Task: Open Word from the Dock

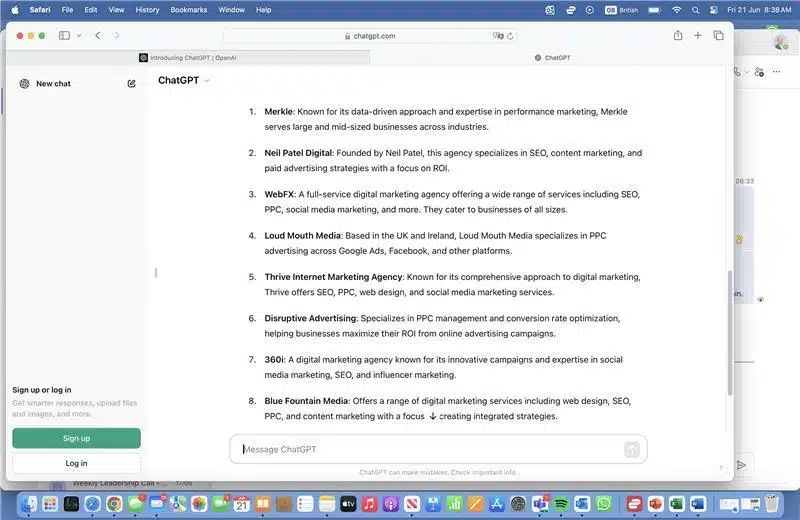Action: tap(698, 504)
